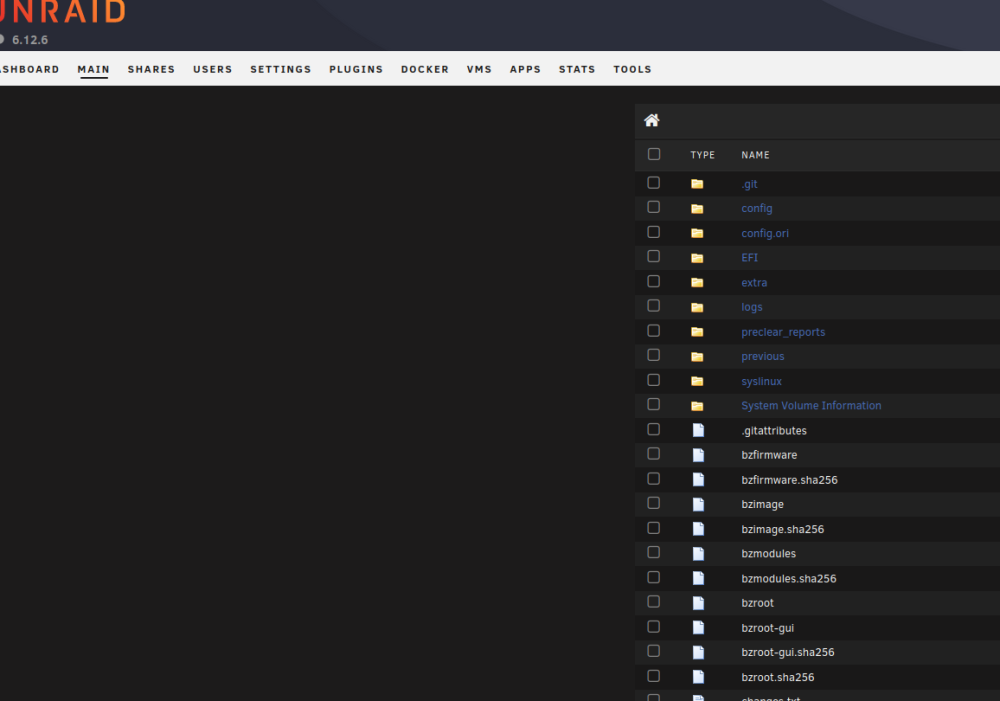The image size is (1000, 701).
Task: Click the bzfirmware file name
Action: [x=769, y=455]
